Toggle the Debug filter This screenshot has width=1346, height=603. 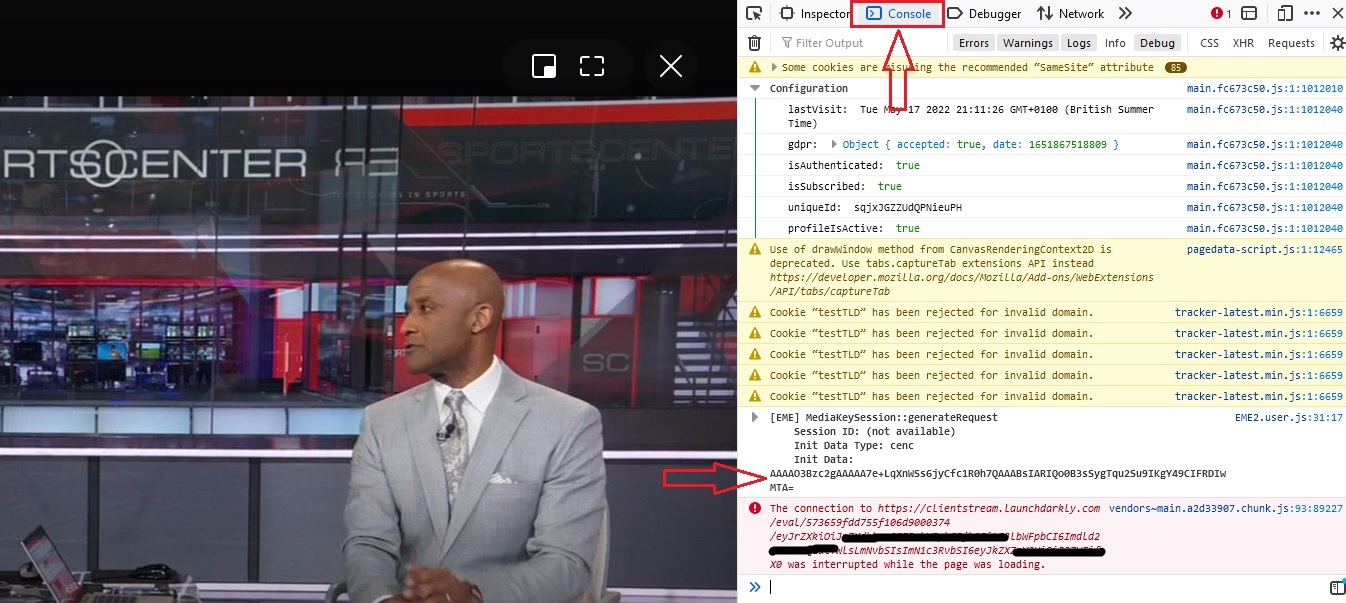coord(1157,43)
